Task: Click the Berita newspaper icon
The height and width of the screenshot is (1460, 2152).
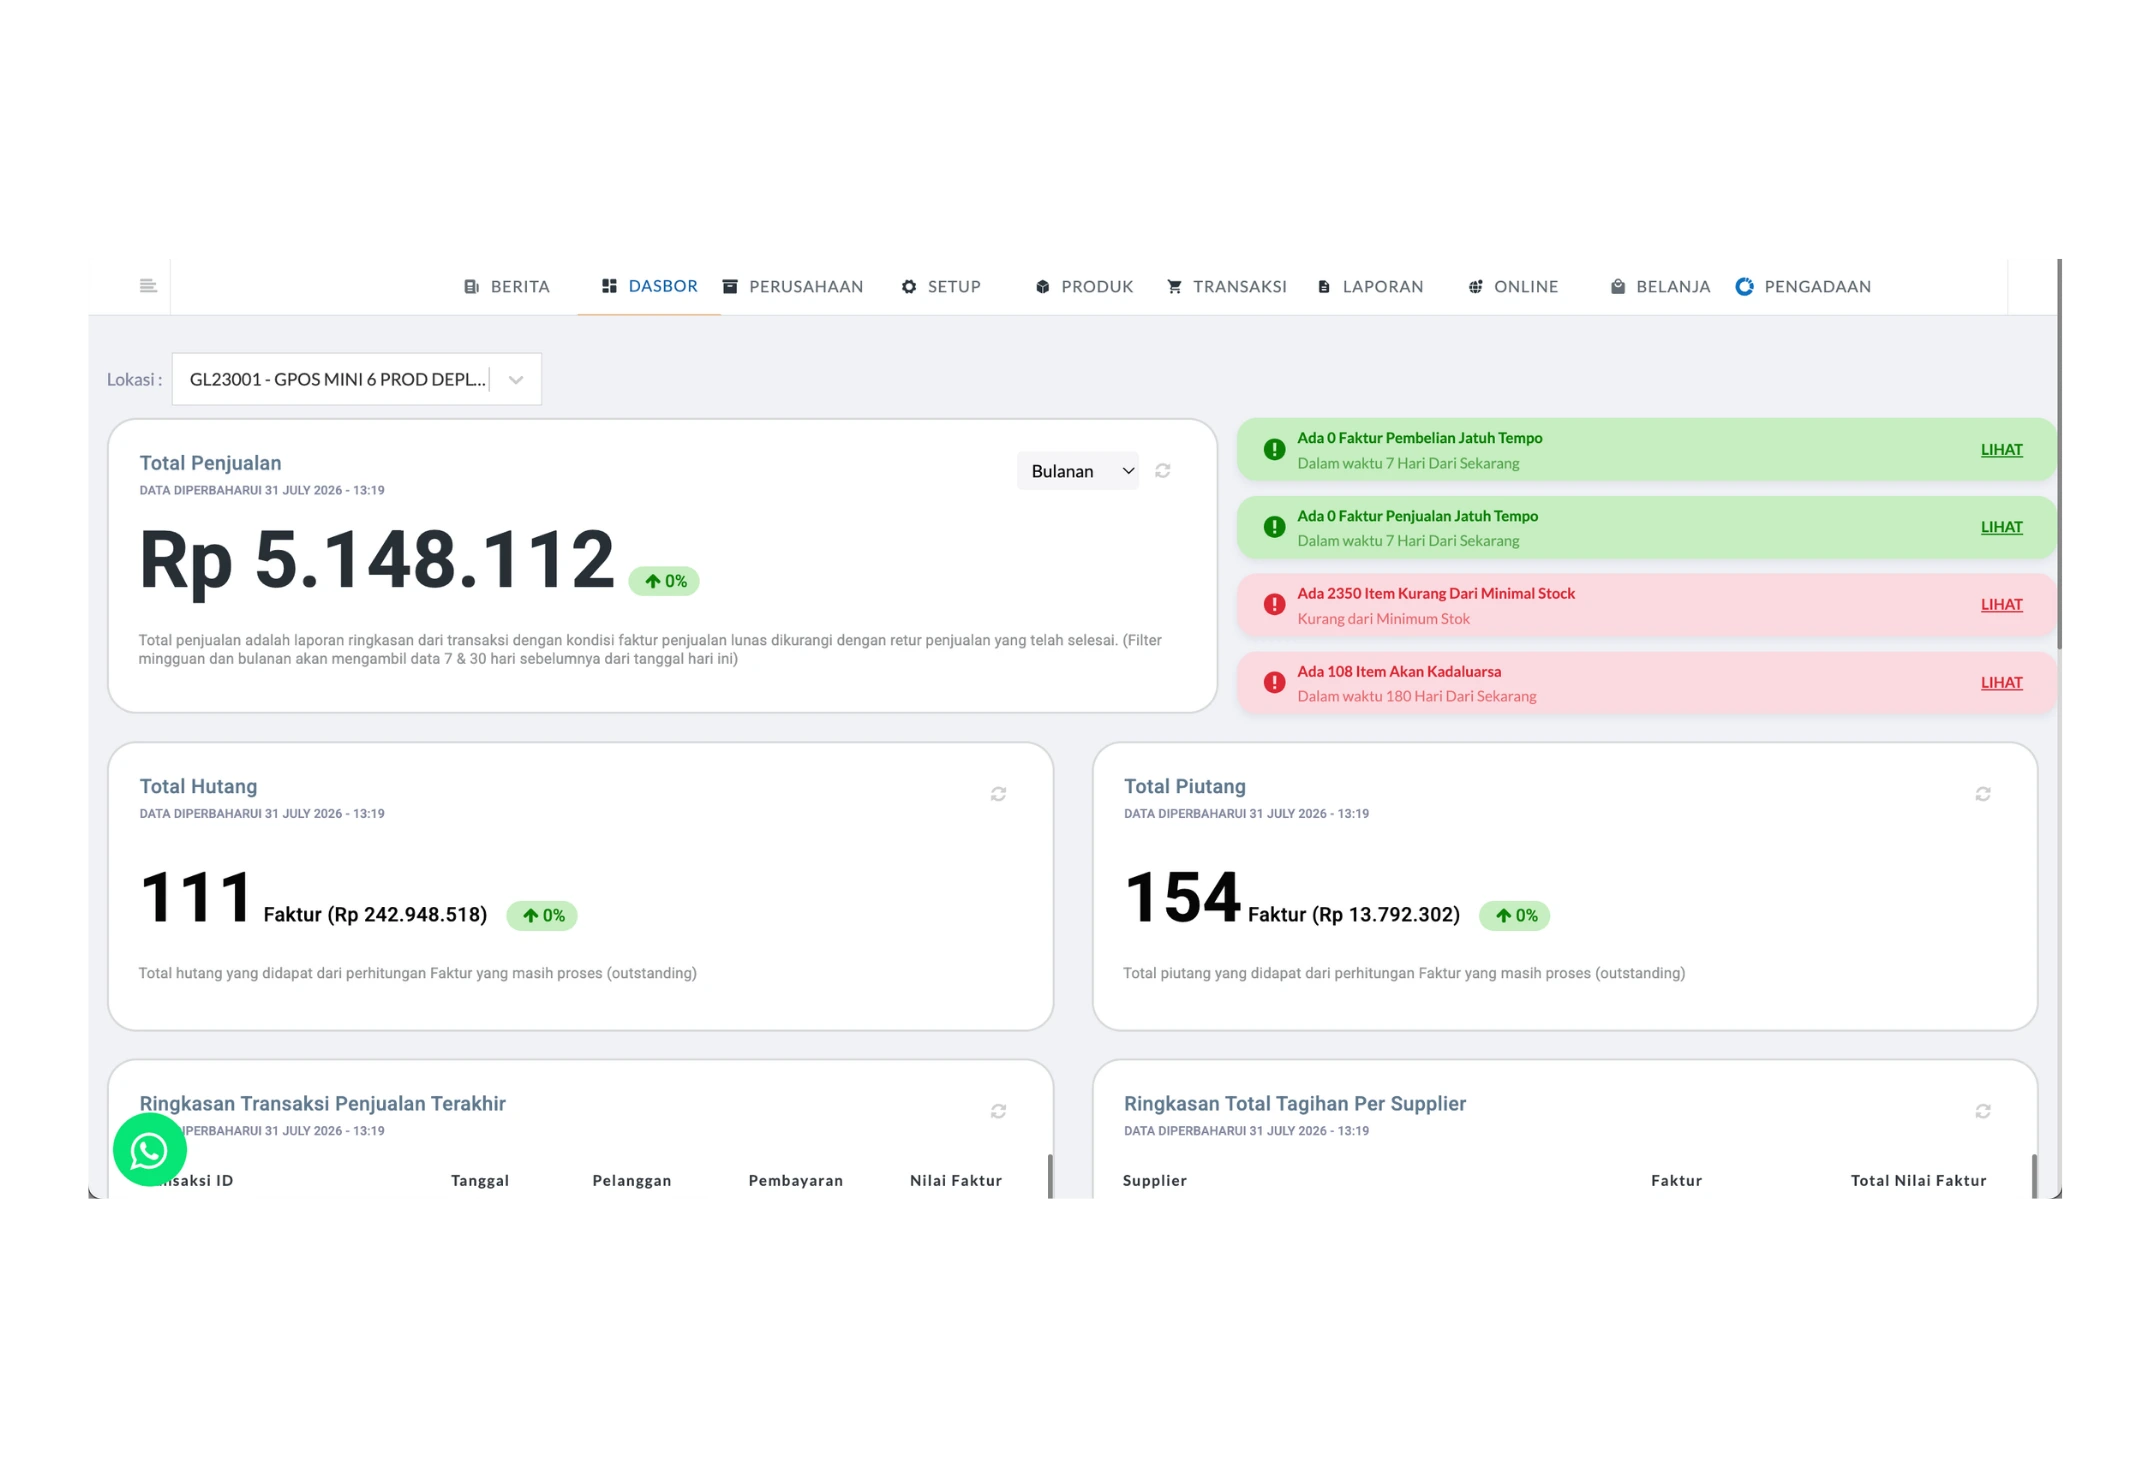Action: tap(471, 287)
